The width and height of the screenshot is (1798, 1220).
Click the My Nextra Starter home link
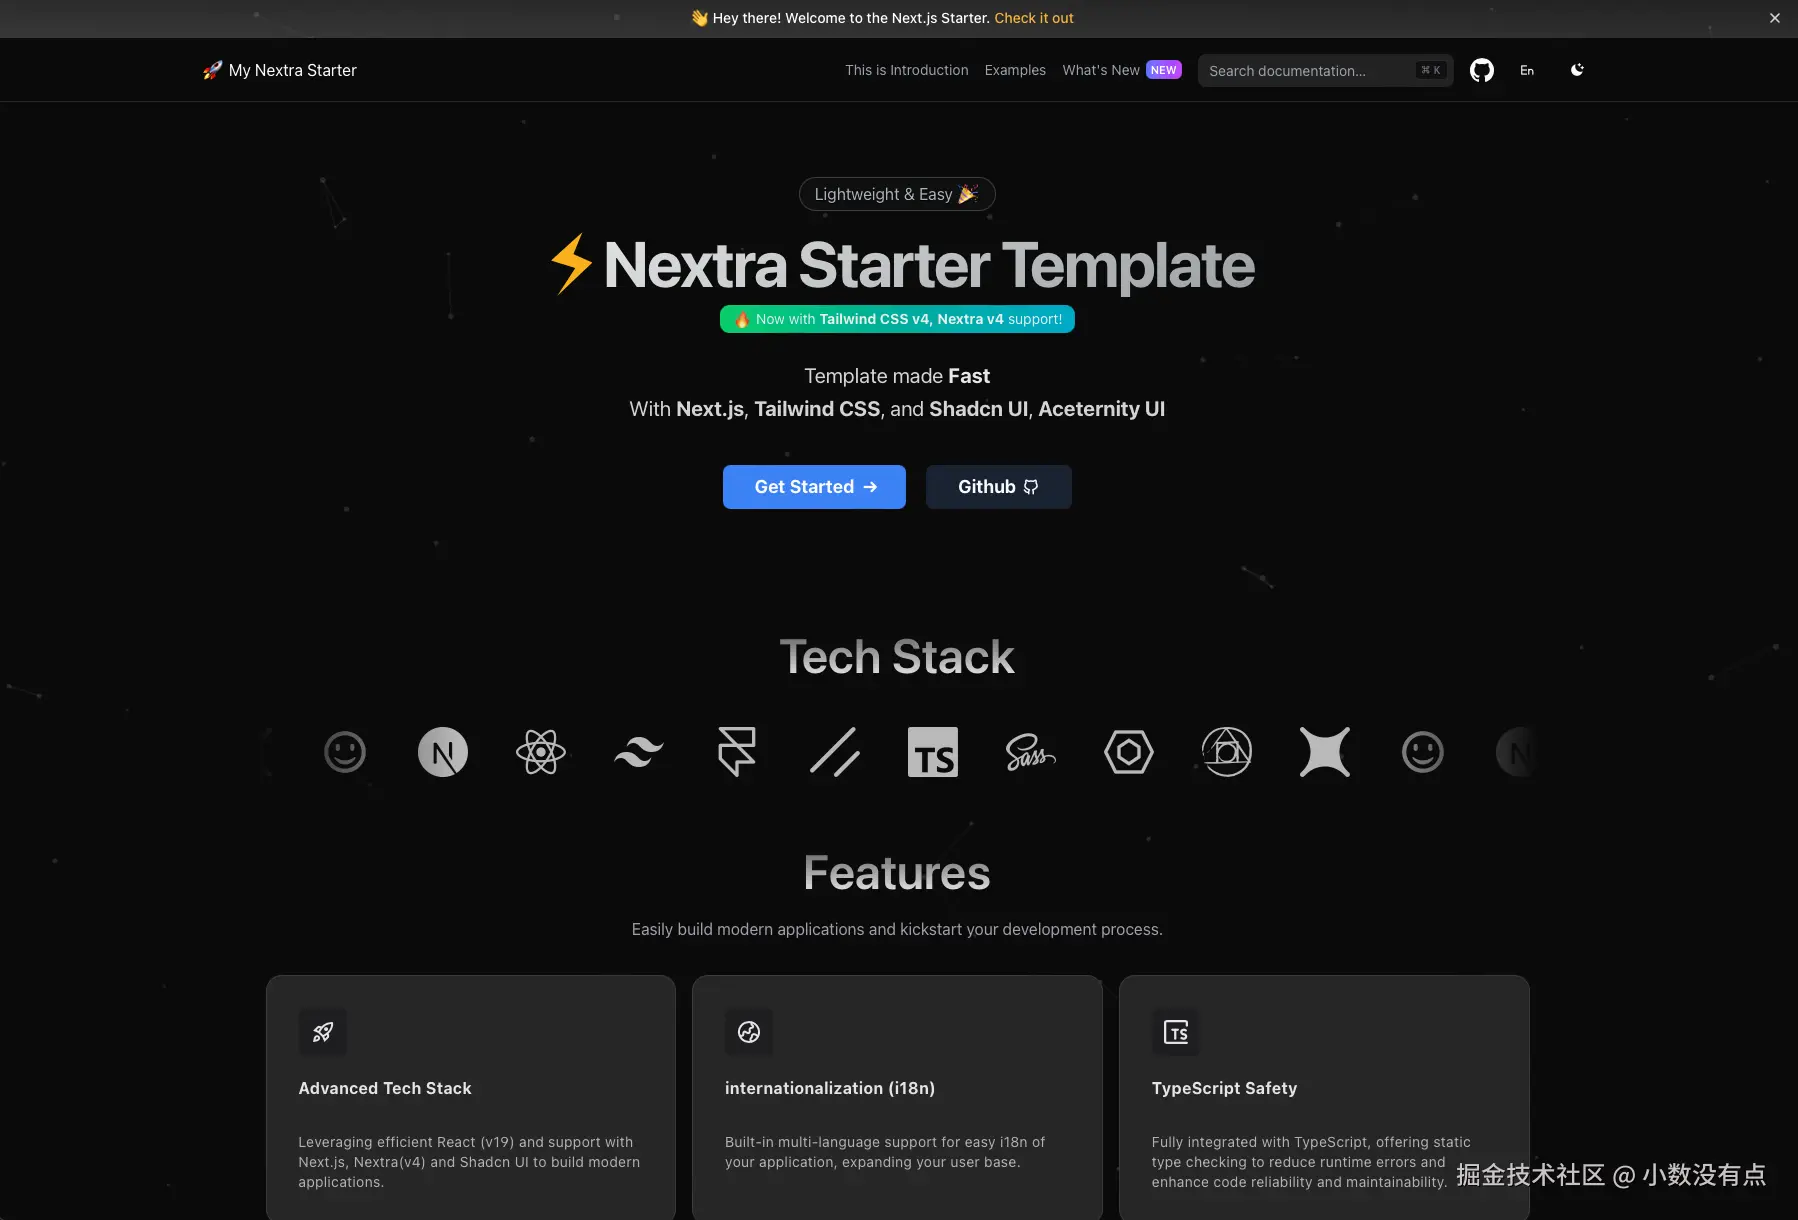click(x=292, y=70)
